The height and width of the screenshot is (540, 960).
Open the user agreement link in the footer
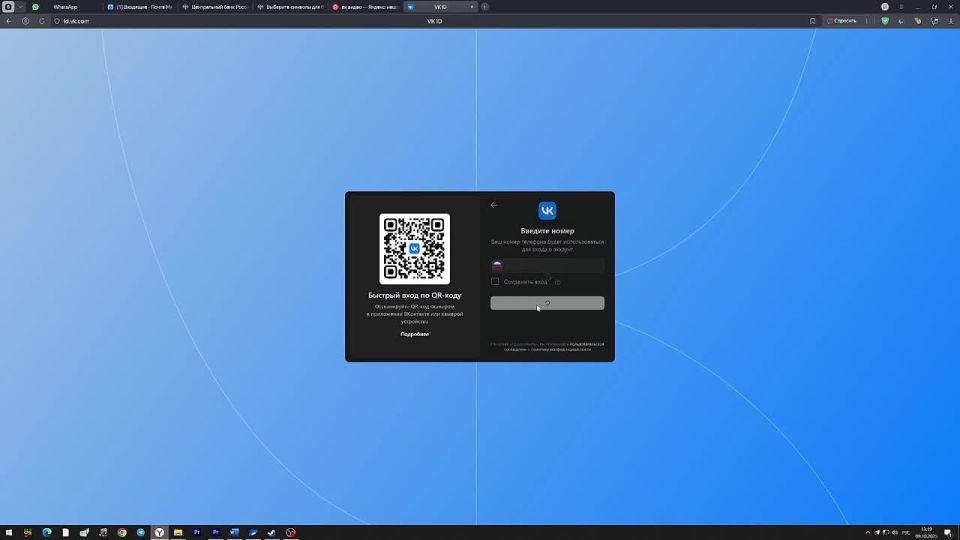click(x=587, y=344)
